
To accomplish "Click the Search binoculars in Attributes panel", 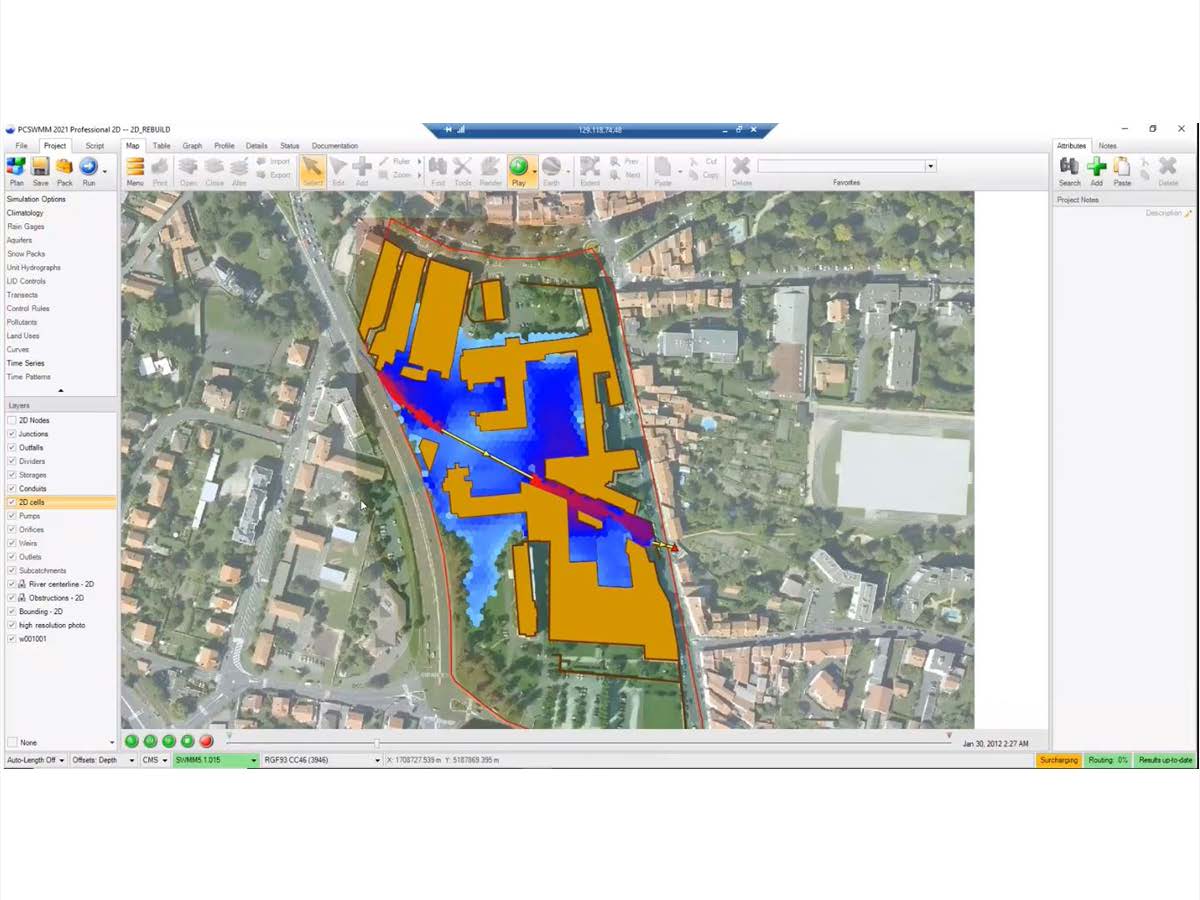I will coord(1069,168).
